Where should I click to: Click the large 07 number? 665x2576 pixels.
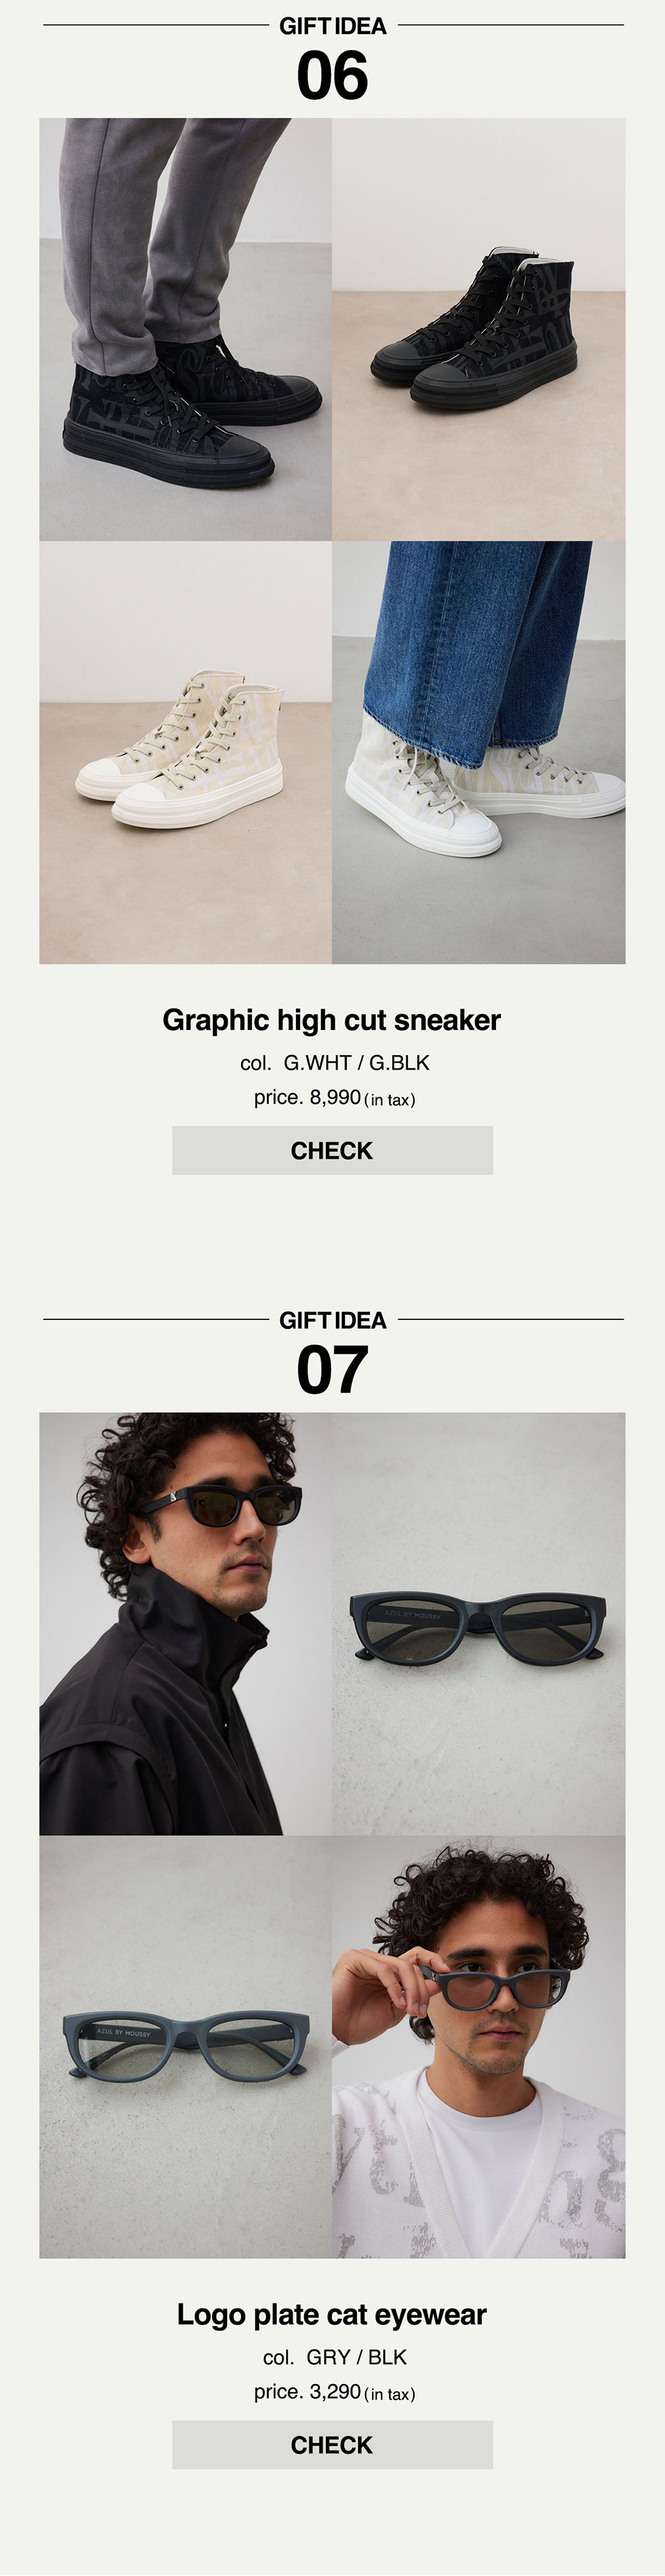(332, 1370)
